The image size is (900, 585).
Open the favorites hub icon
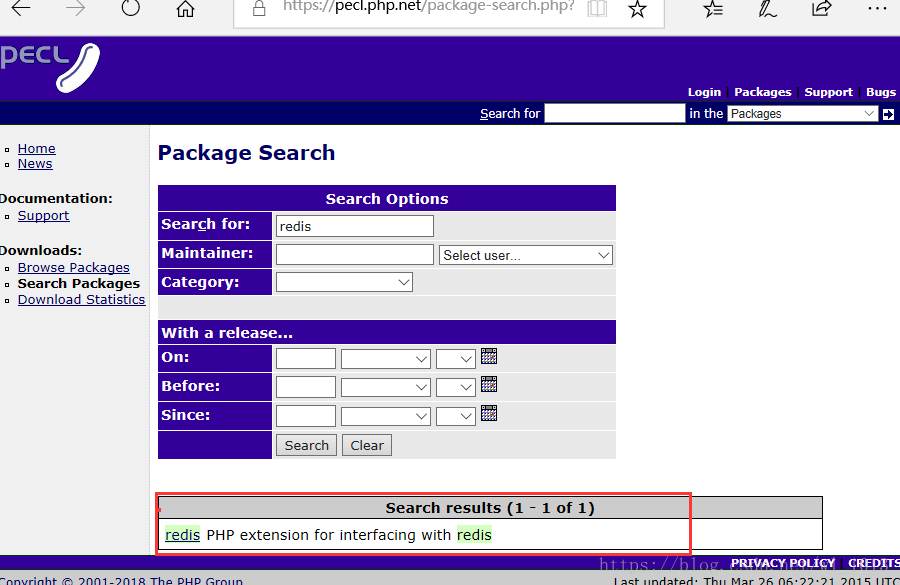pos(713,8)
